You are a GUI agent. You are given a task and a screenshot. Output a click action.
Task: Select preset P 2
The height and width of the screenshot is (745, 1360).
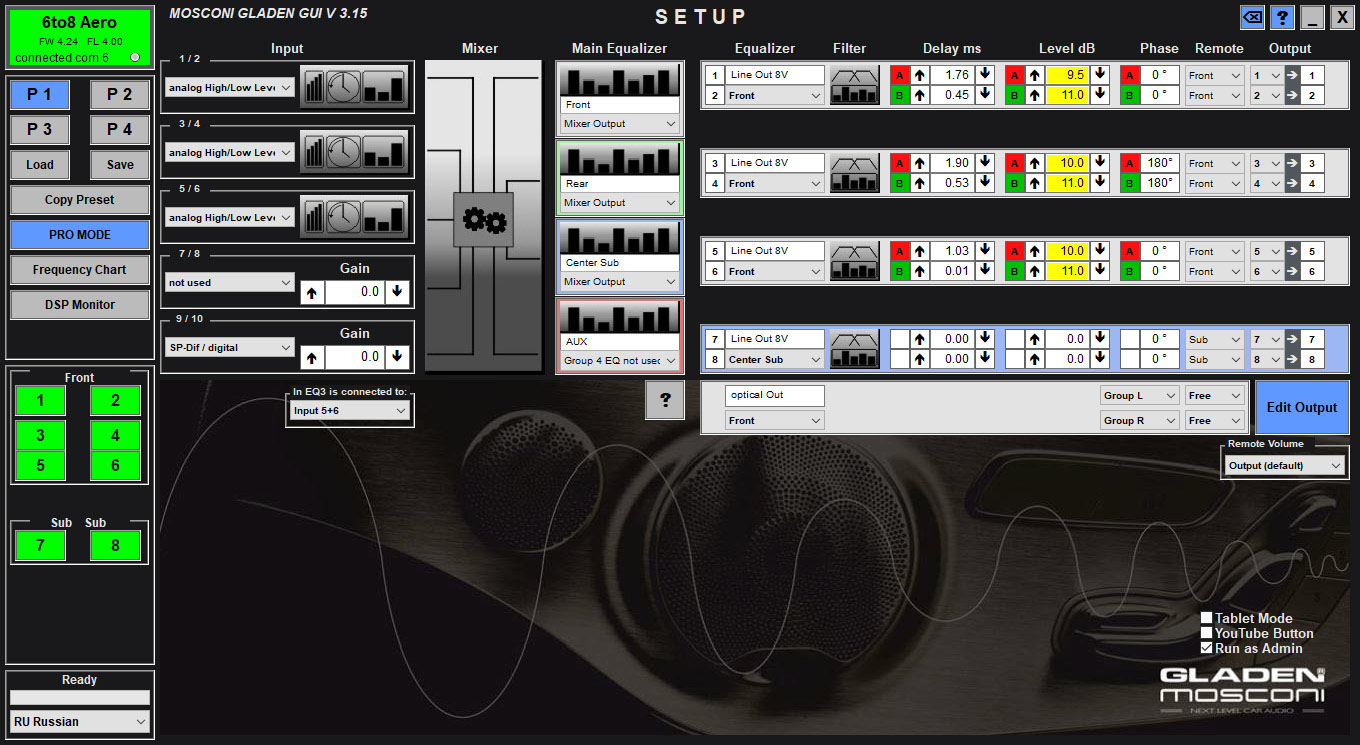120,94
